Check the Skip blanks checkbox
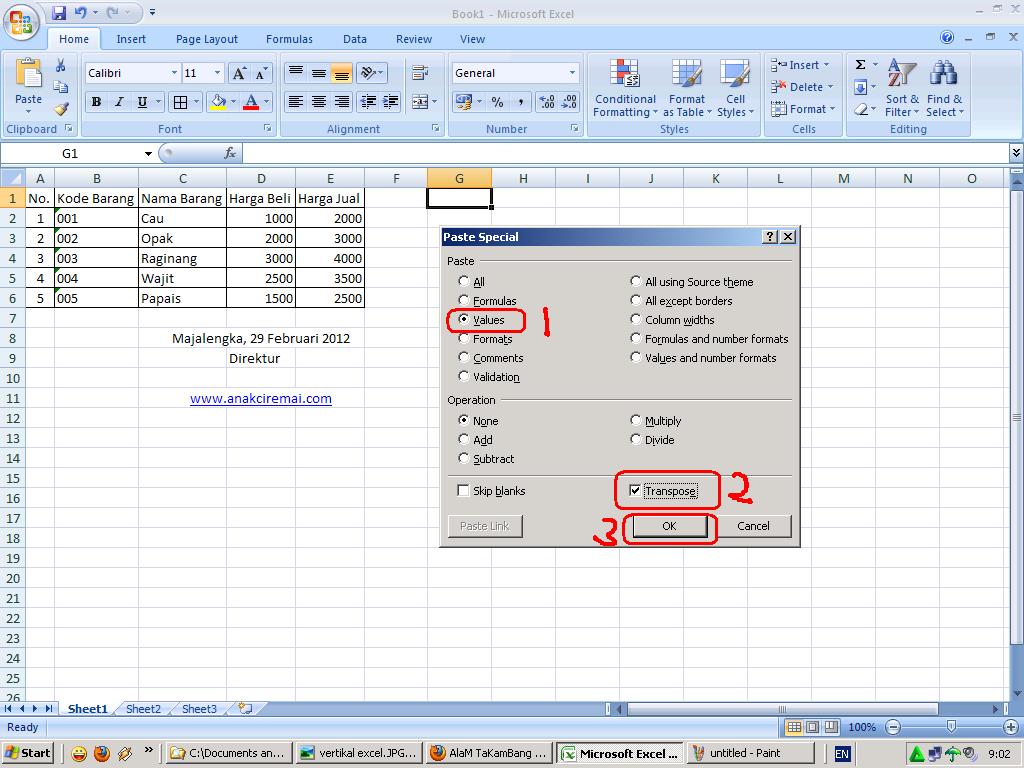This screenshot has height=768, width=1024. [464, 490]
